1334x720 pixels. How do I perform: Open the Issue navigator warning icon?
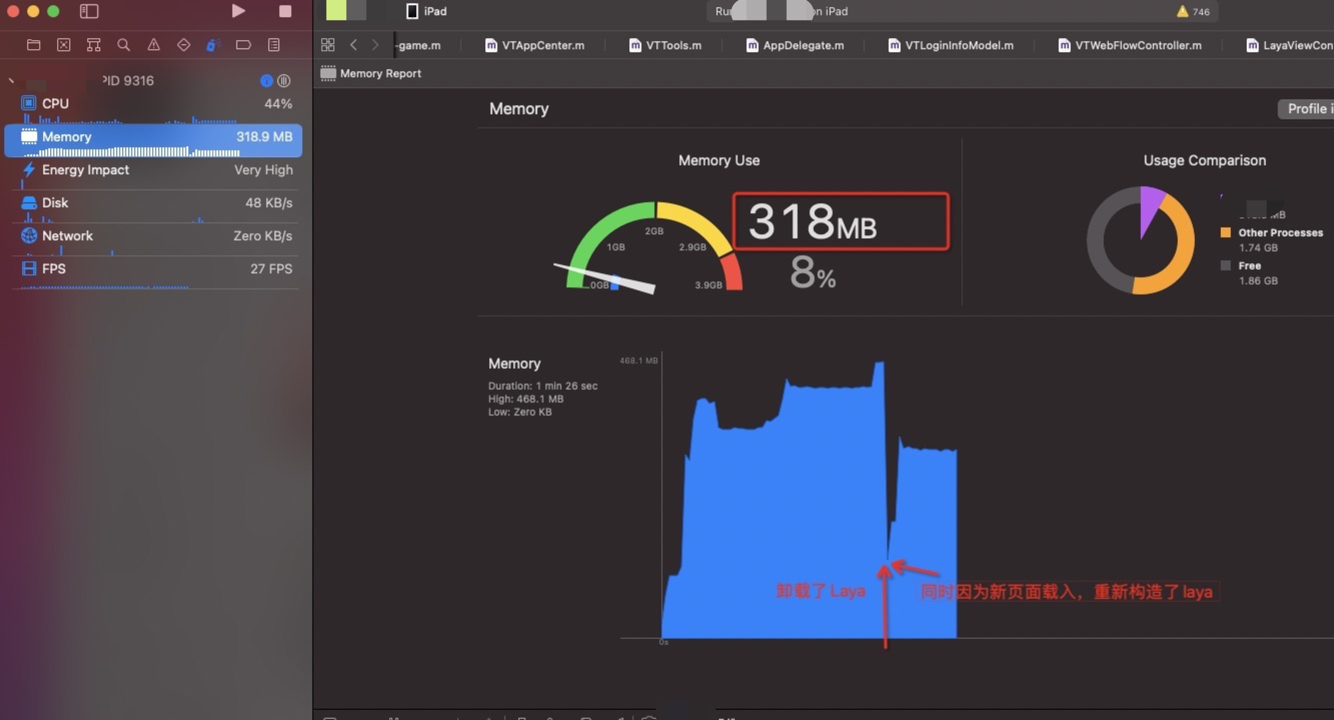(153, 45)
